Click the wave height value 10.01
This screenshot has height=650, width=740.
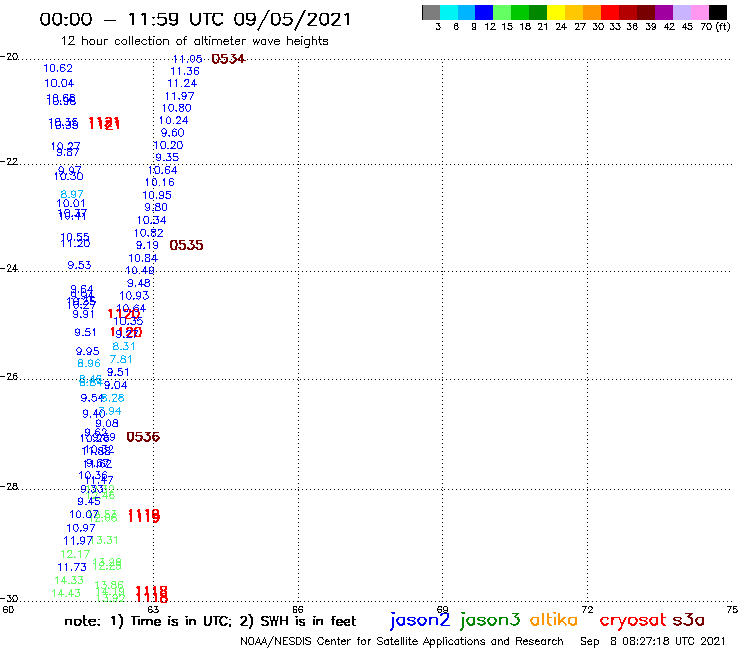tap(71, 204)
